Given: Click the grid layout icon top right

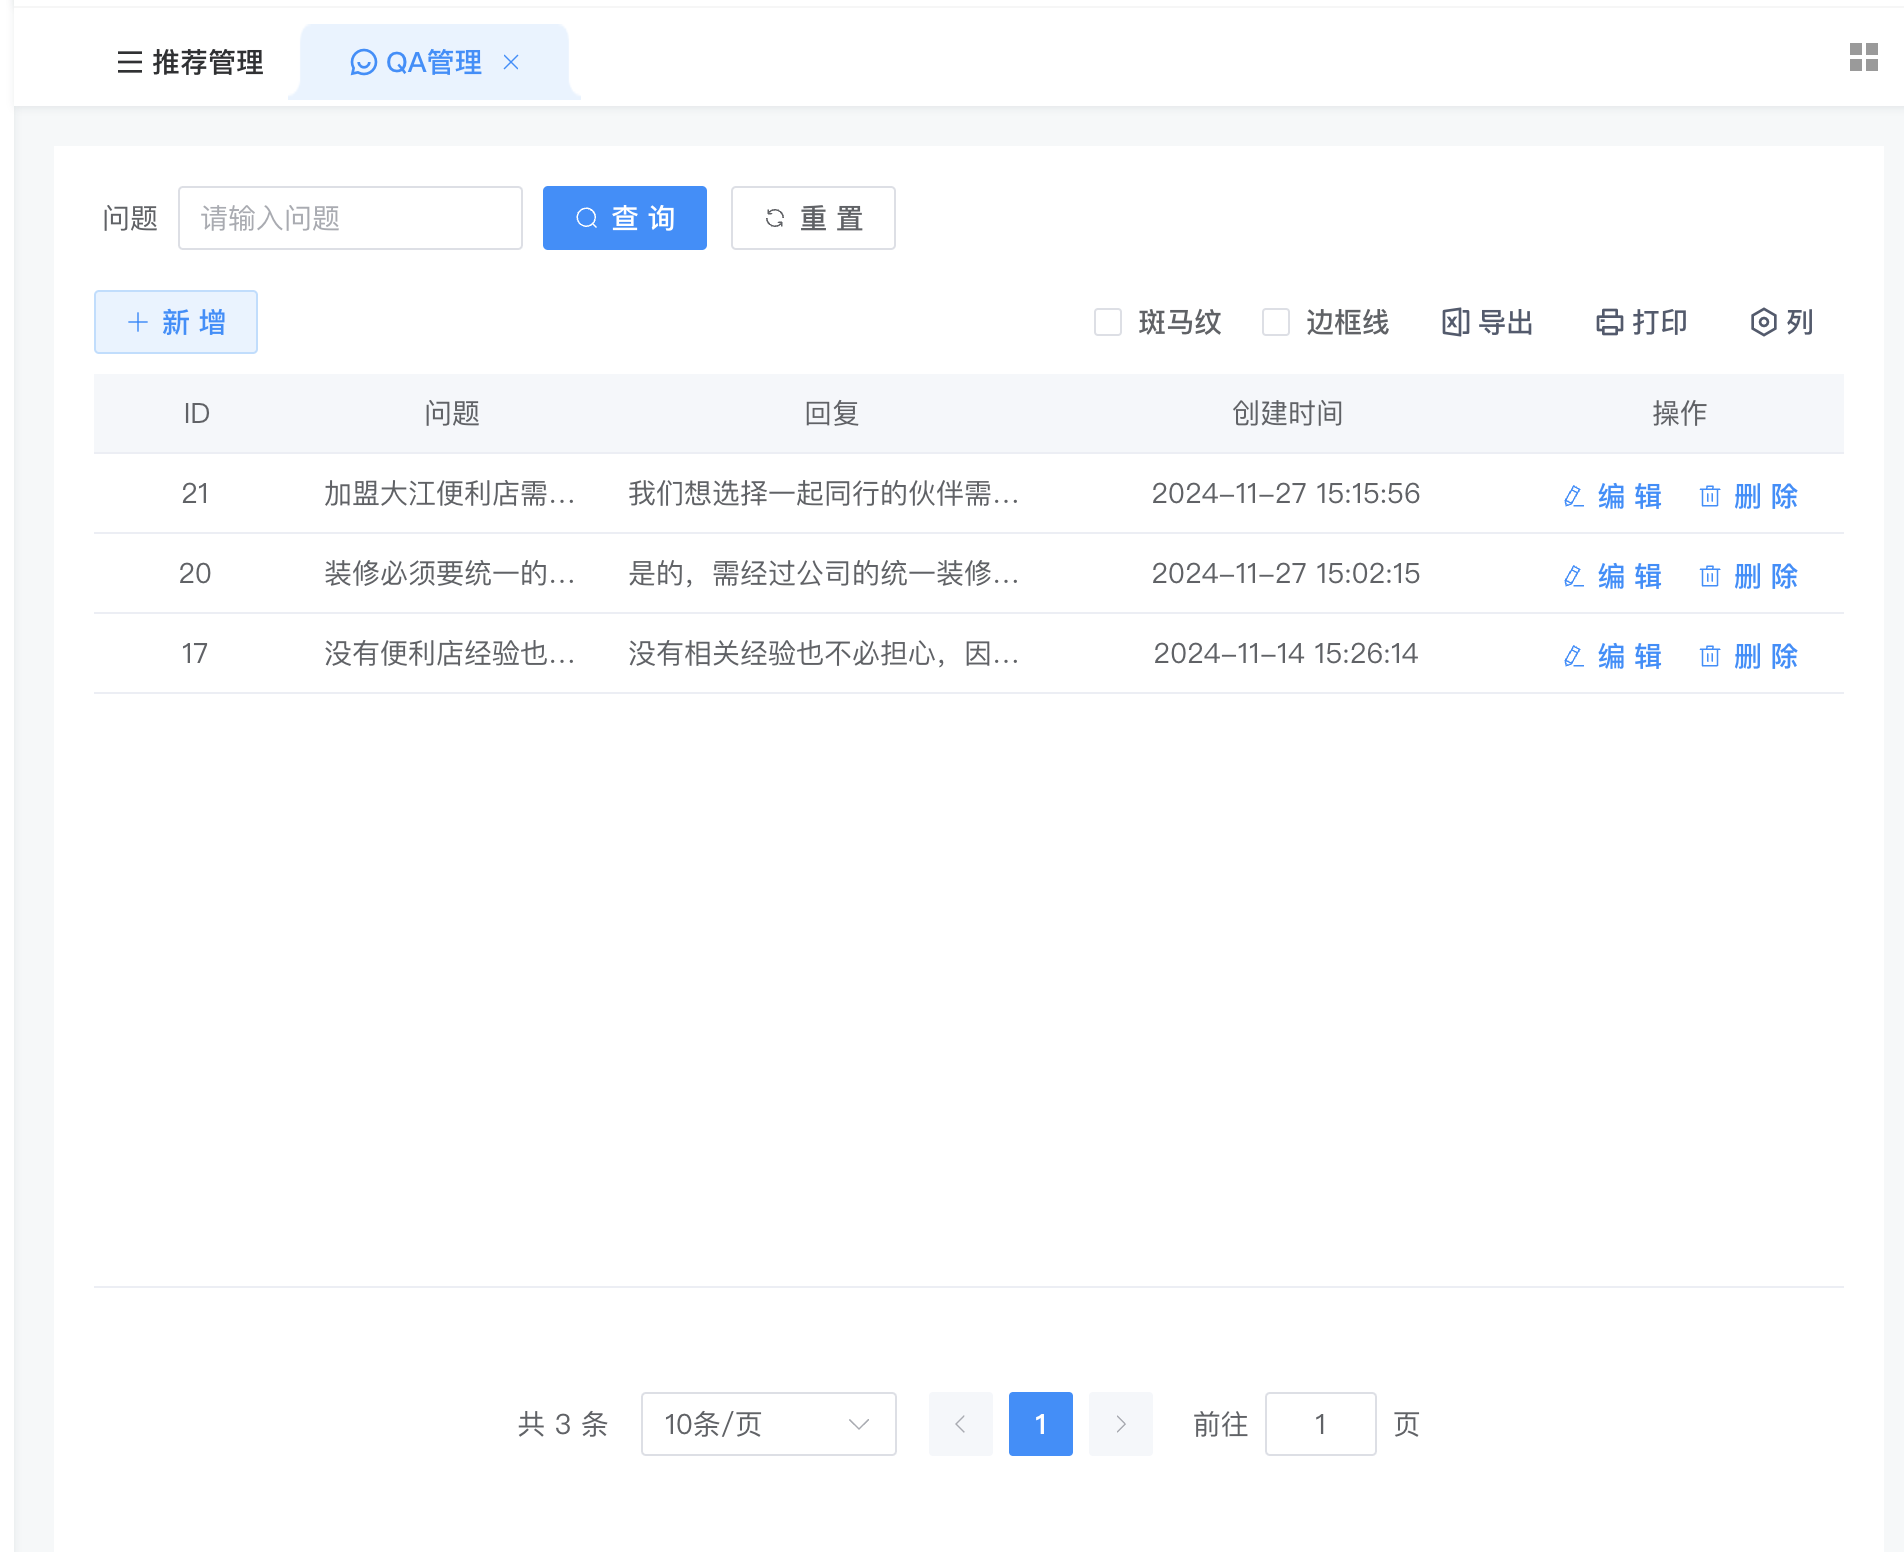Looking at the screenshot, I should pos(1864,59).
